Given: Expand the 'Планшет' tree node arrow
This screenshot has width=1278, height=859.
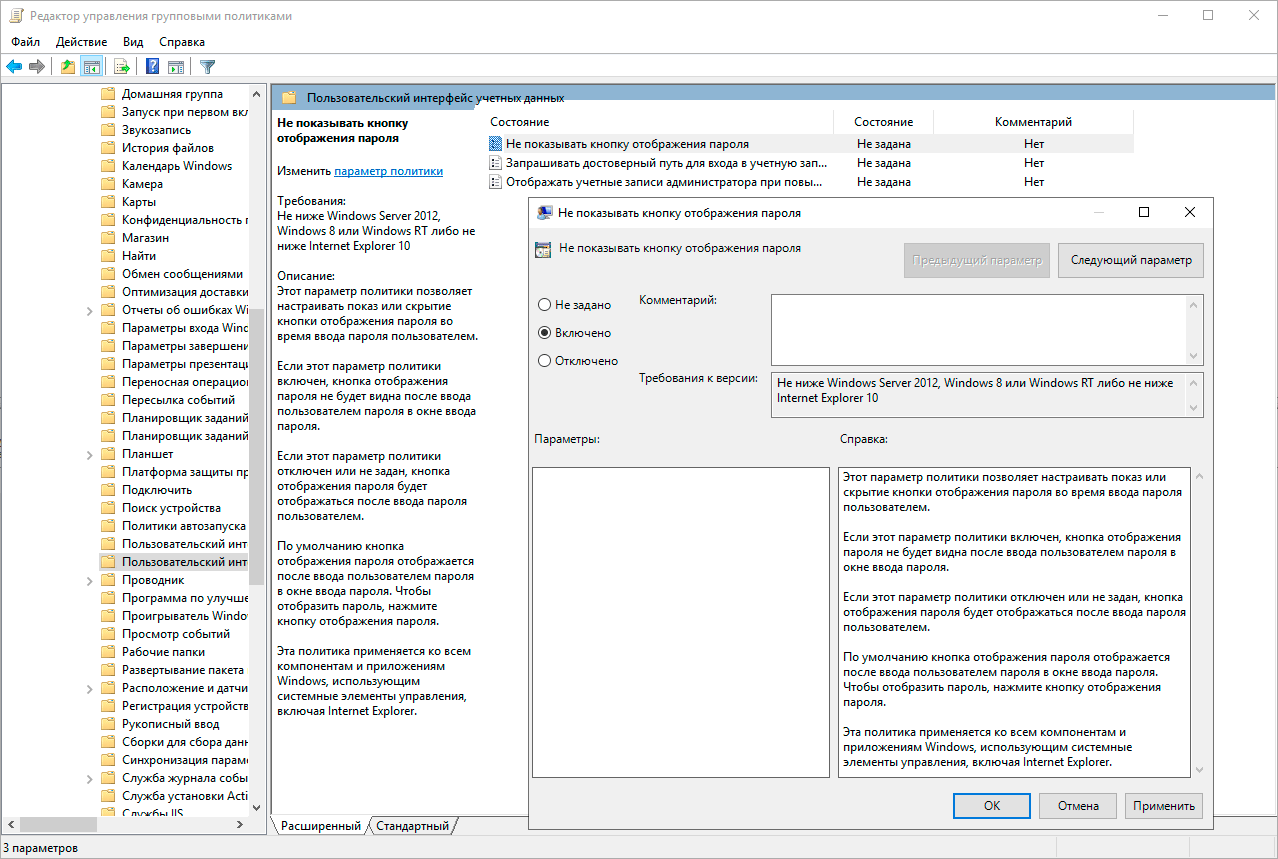Looking at the screenshot, I should [90, 454].
